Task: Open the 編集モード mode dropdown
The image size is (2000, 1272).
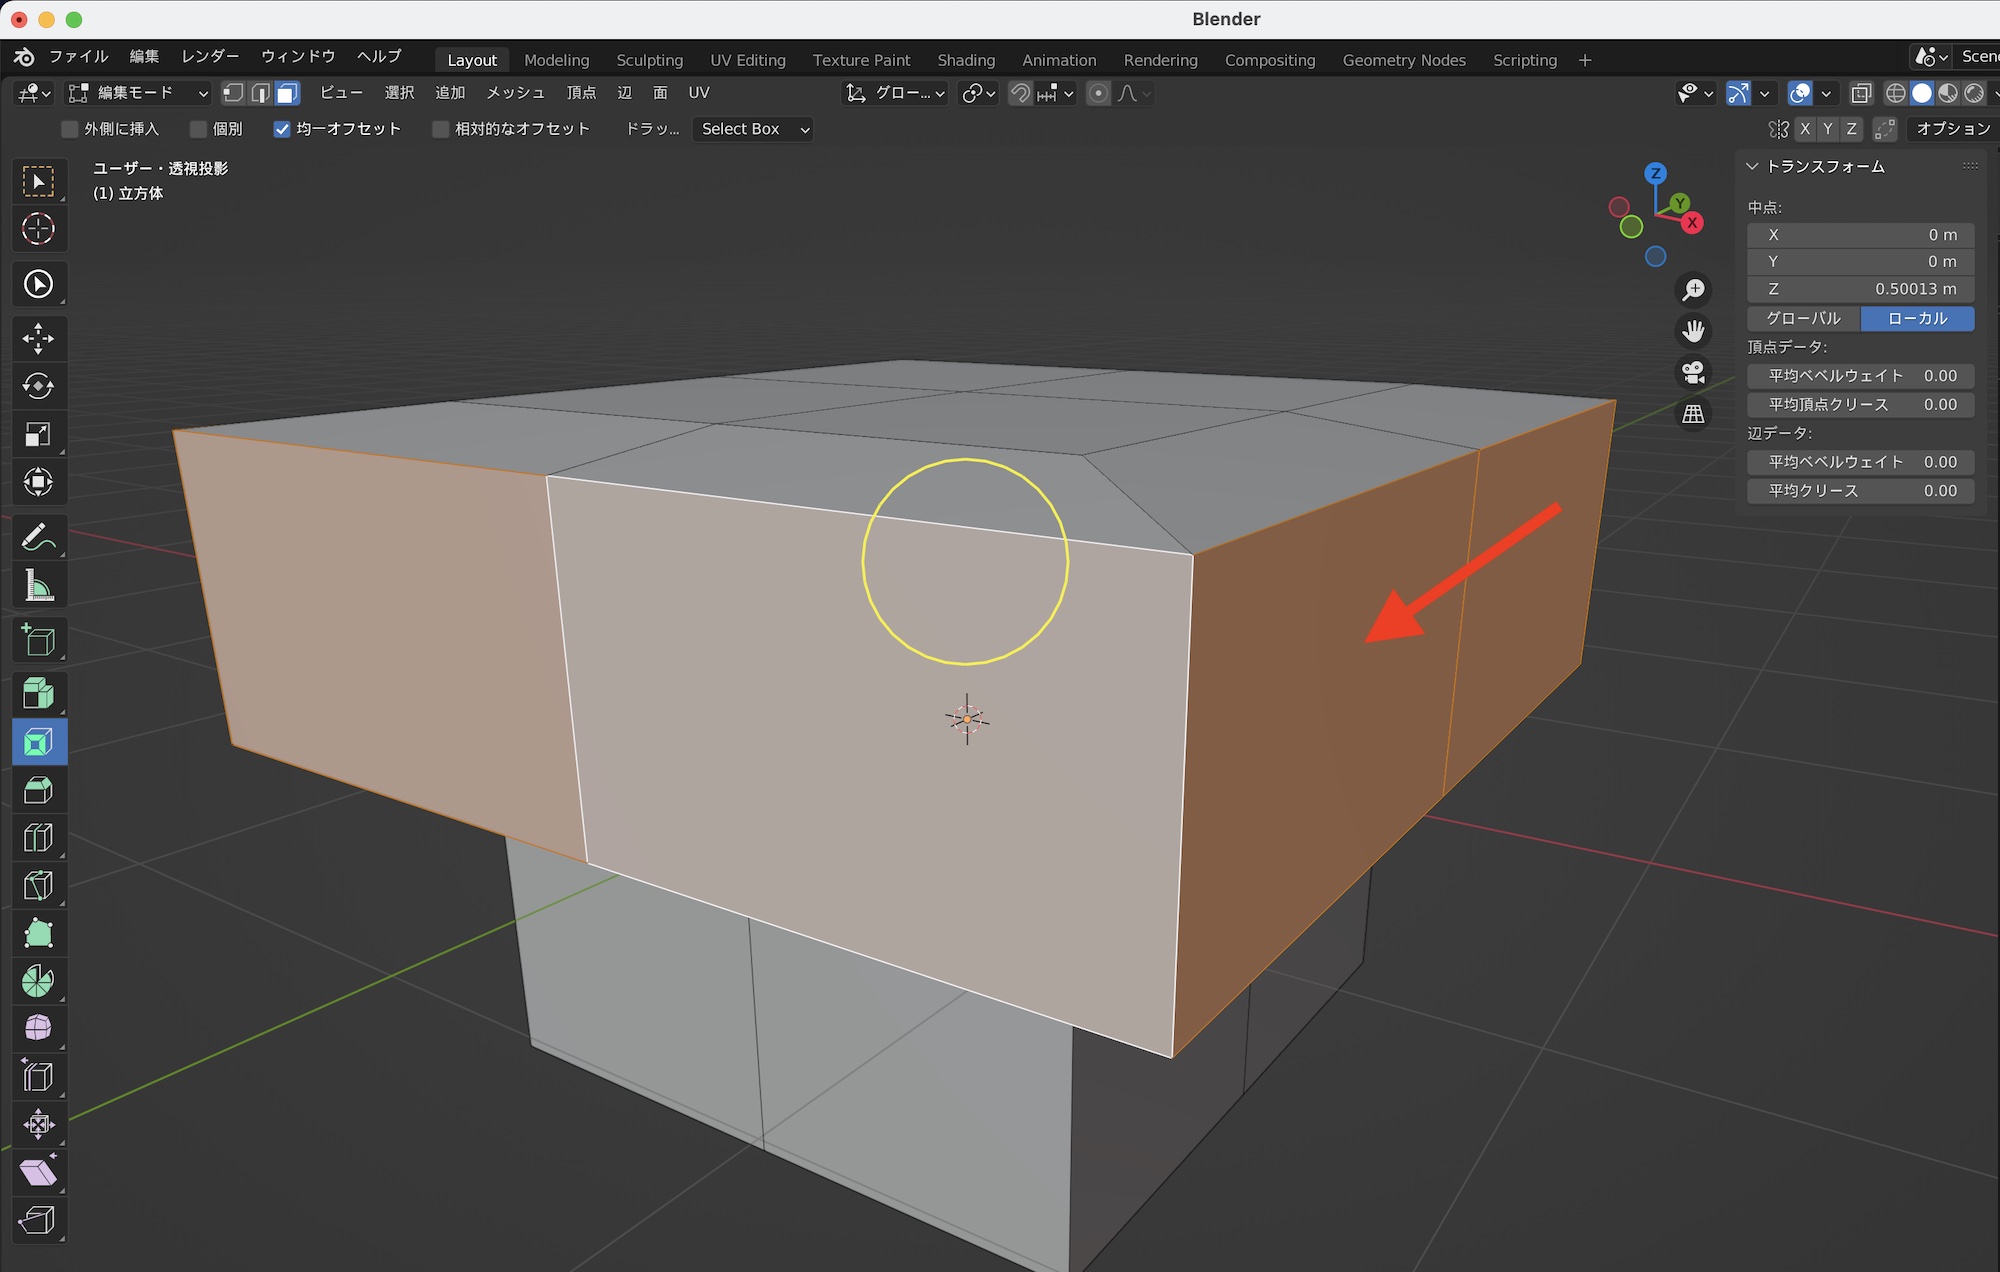Action: click(138, 93)
